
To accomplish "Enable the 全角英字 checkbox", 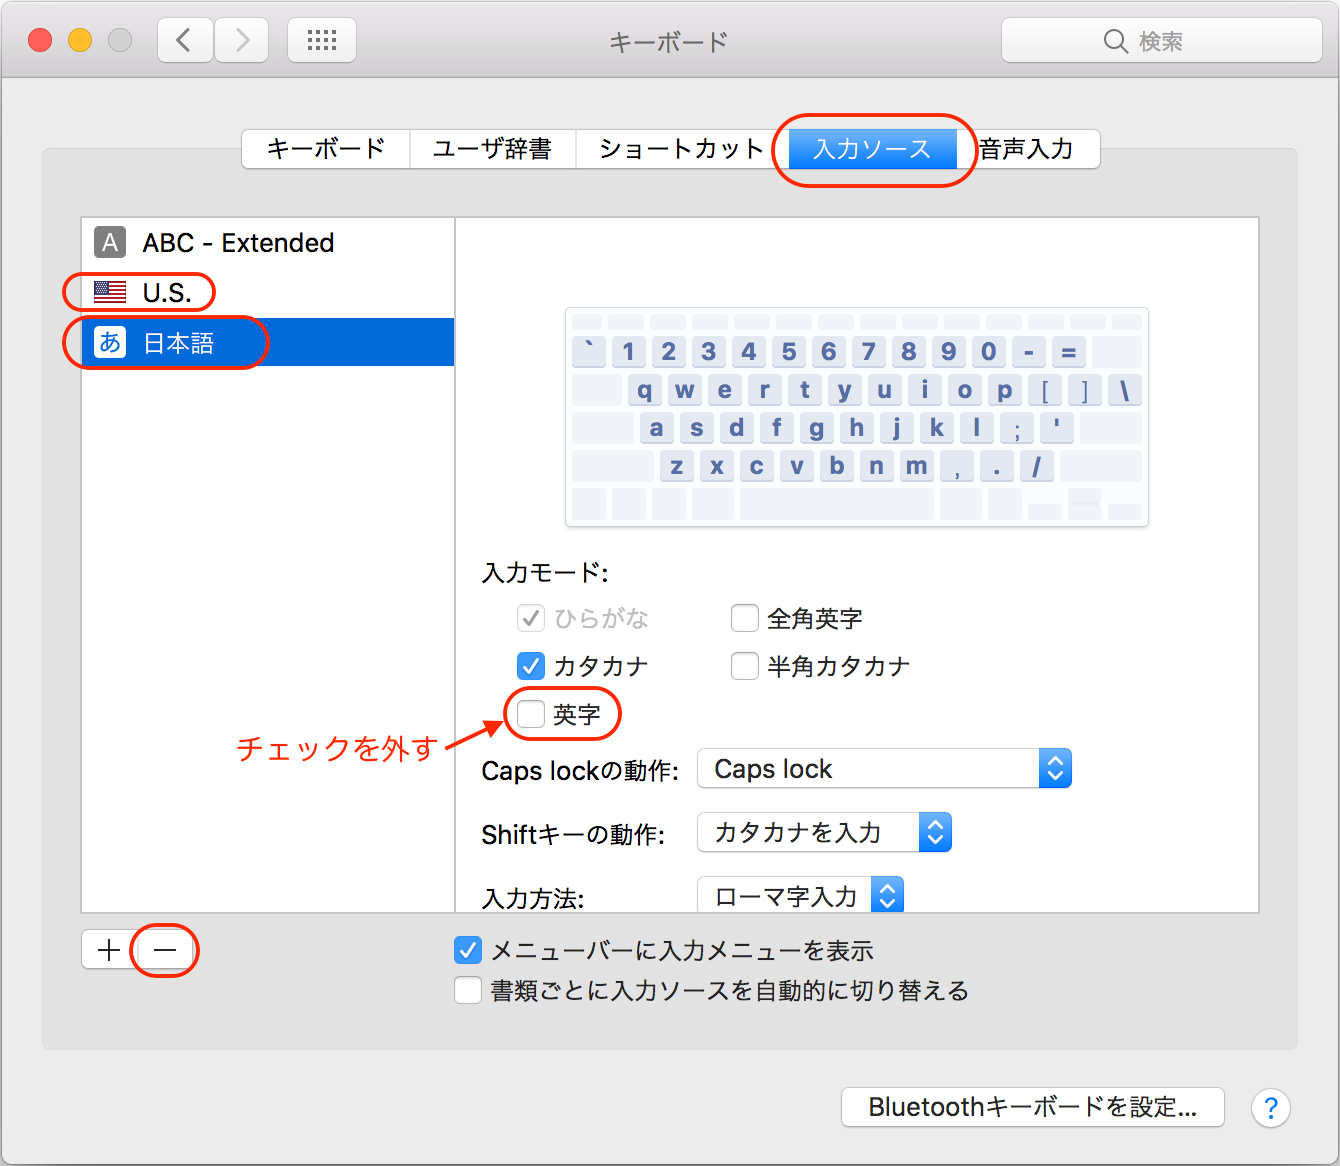I will (745, 618).
